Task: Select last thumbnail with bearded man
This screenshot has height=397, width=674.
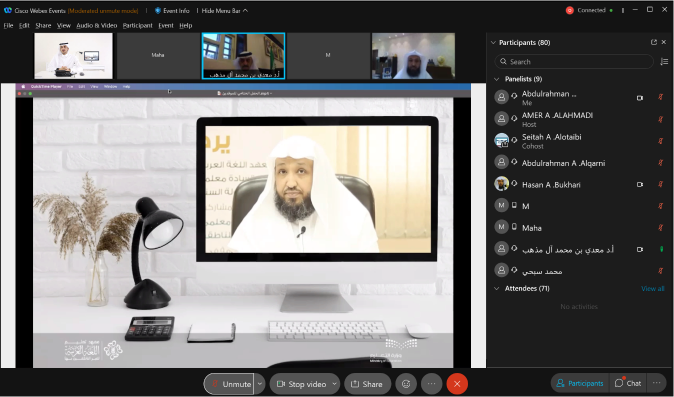Action: pos(413,56)
